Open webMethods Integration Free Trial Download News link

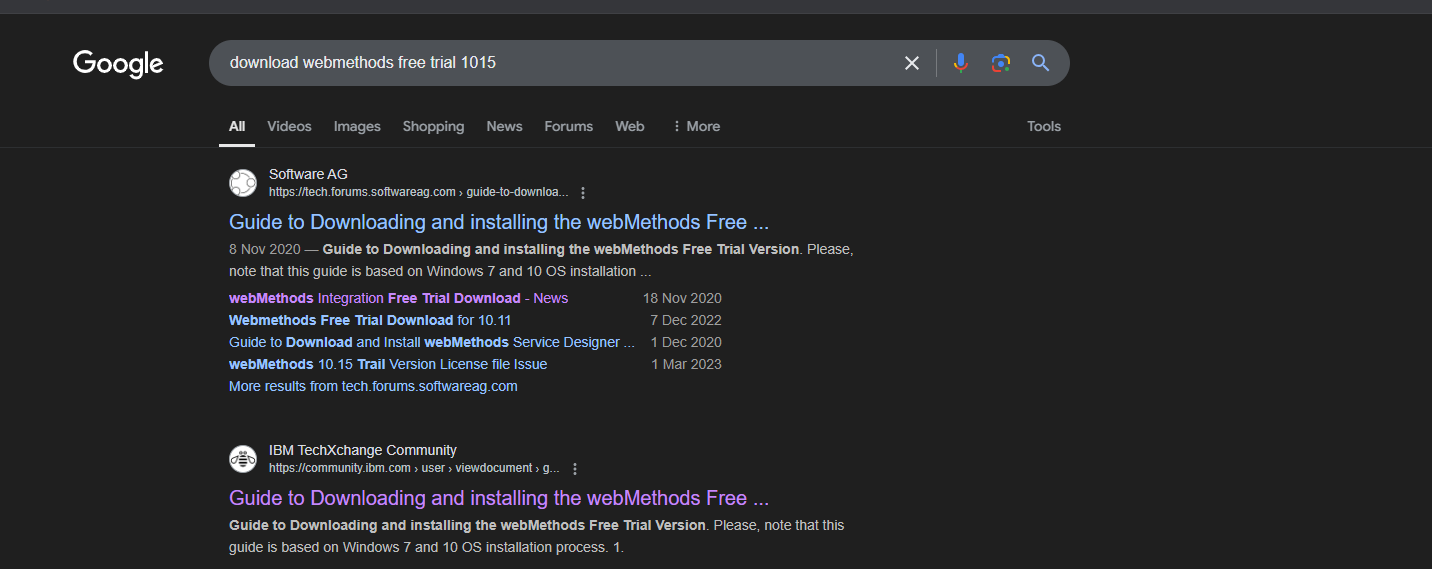click(x=398, y=298)
